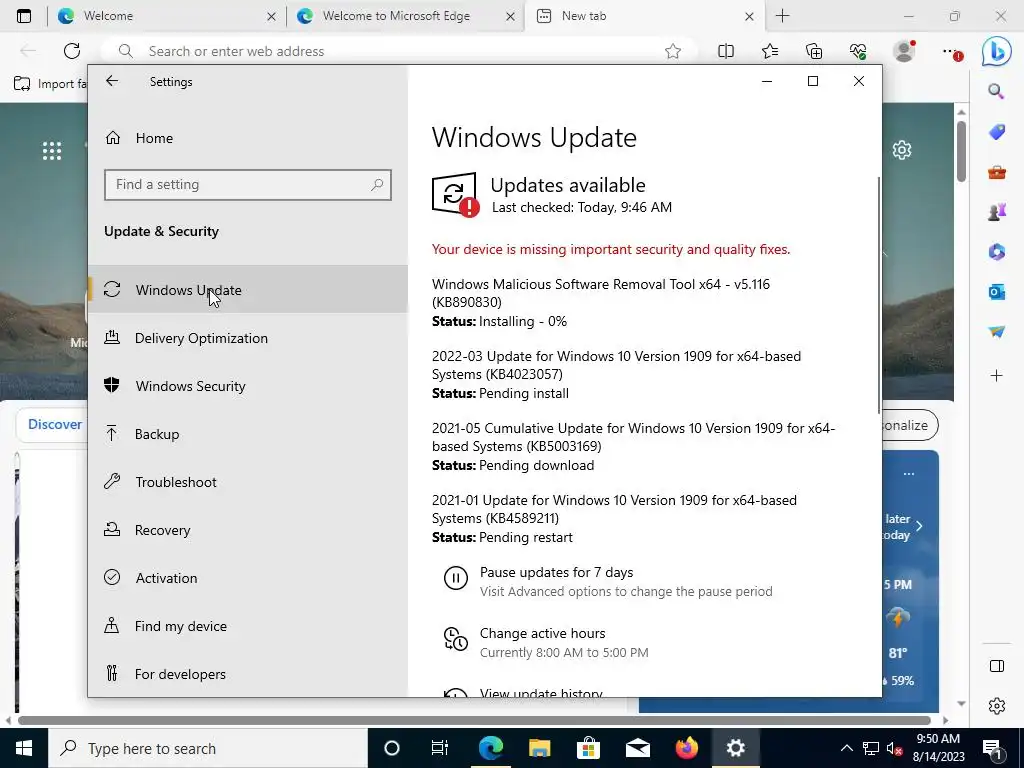Open Edge sidebar Tools briefcase icon
This screenshot has height=768, width=1024.
(997, 172)
